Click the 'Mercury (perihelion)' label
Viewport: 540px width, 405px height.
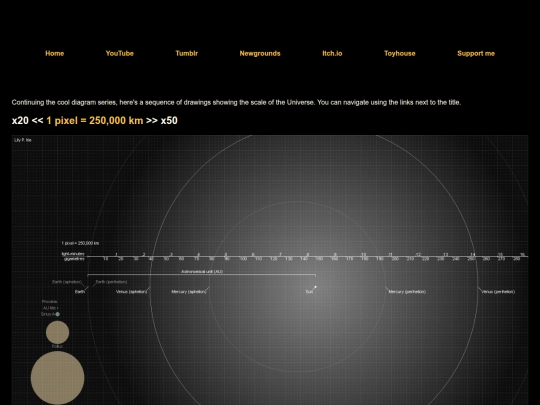pos(407,292)
